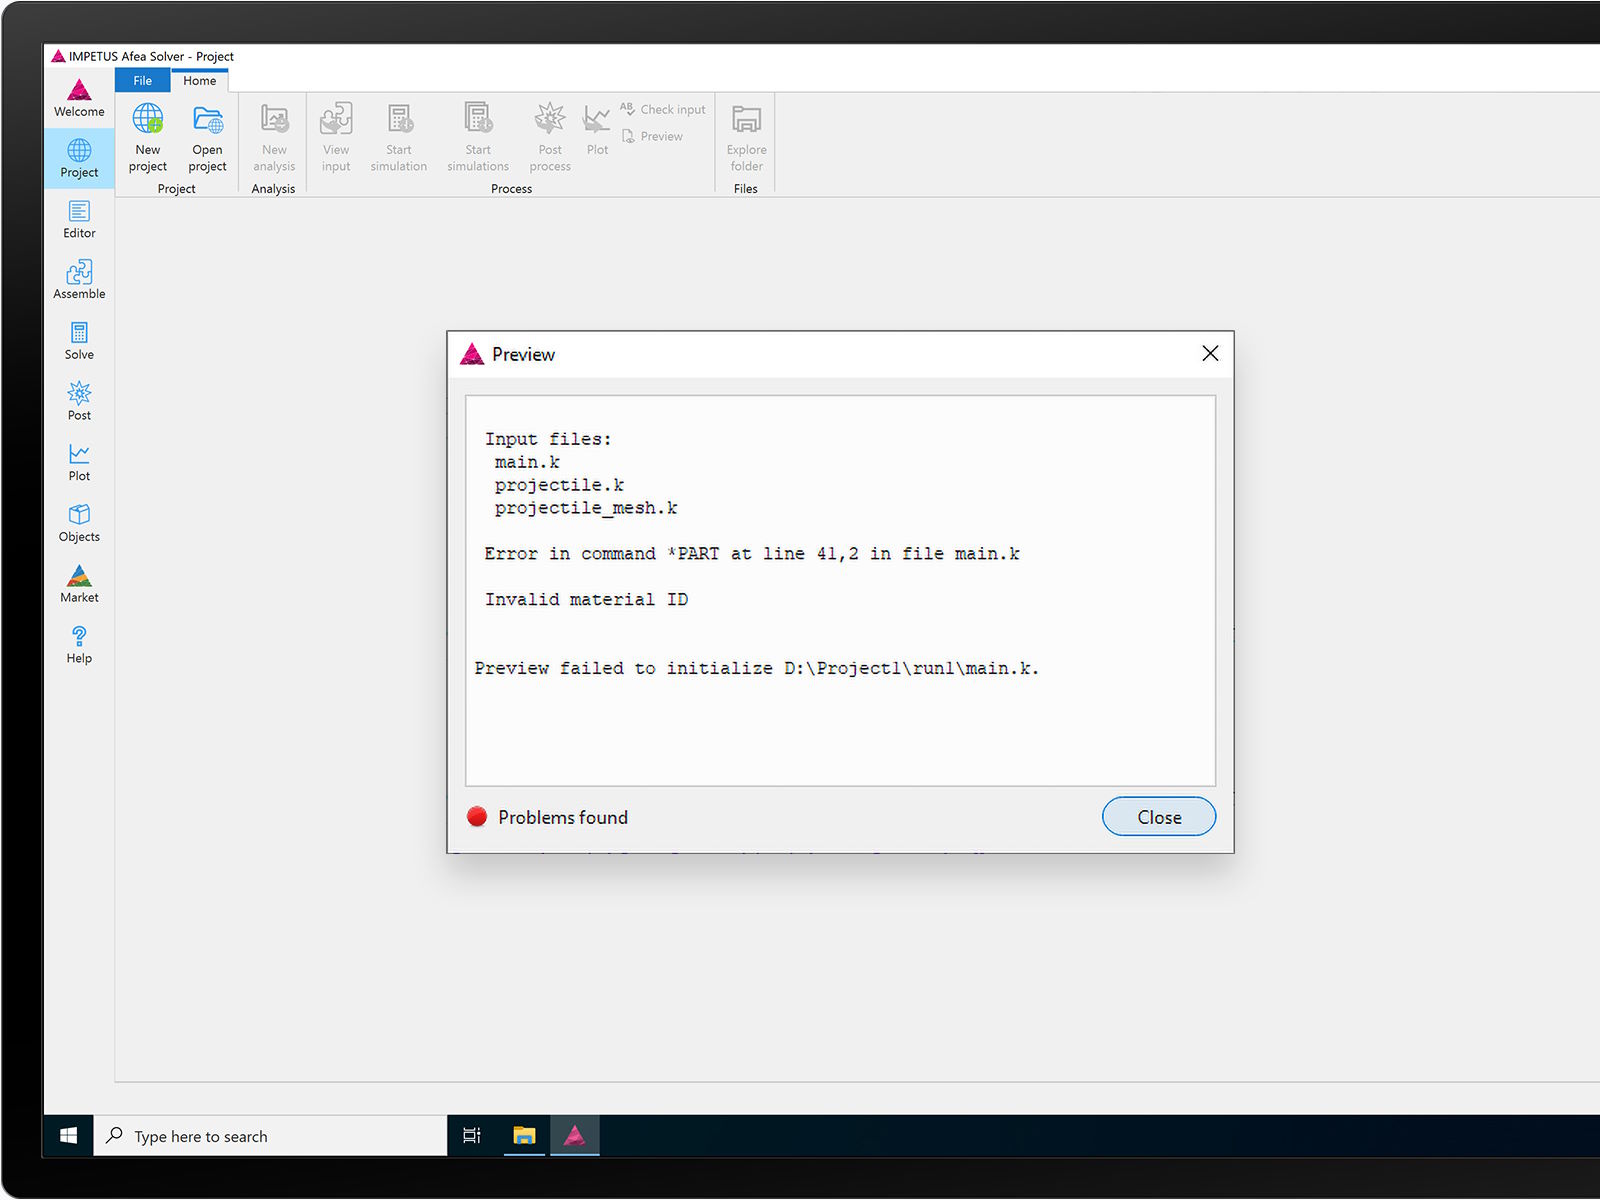Click the red Problems found status indicator
Screen dimensions: 1600x1200
click(477, 817)
